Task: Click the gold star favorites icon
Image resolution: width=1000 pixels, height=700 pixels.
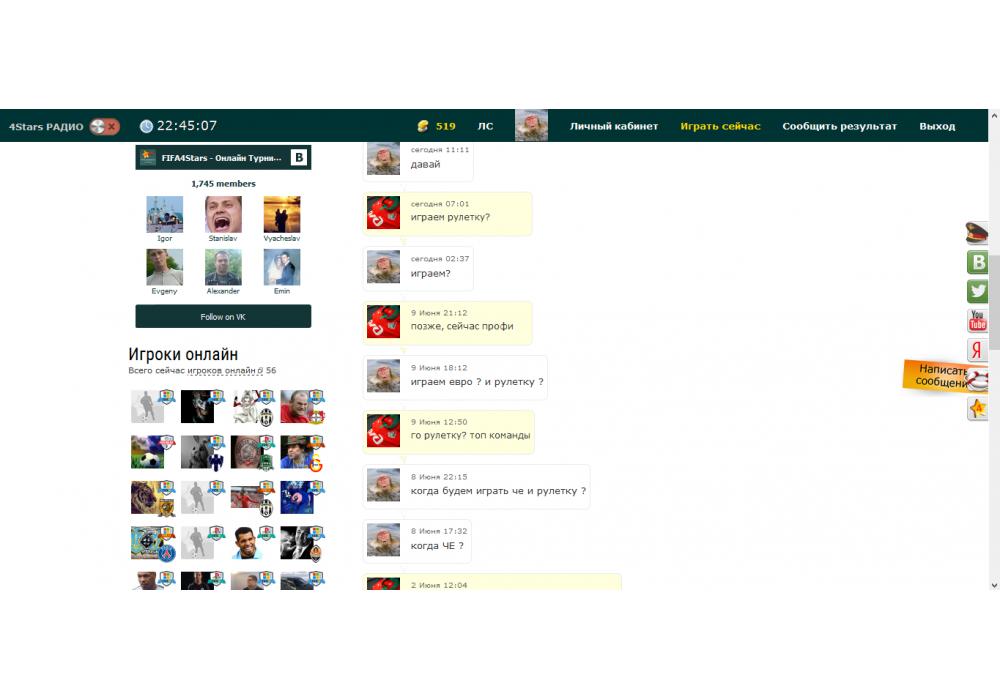Action: point(977,408)
